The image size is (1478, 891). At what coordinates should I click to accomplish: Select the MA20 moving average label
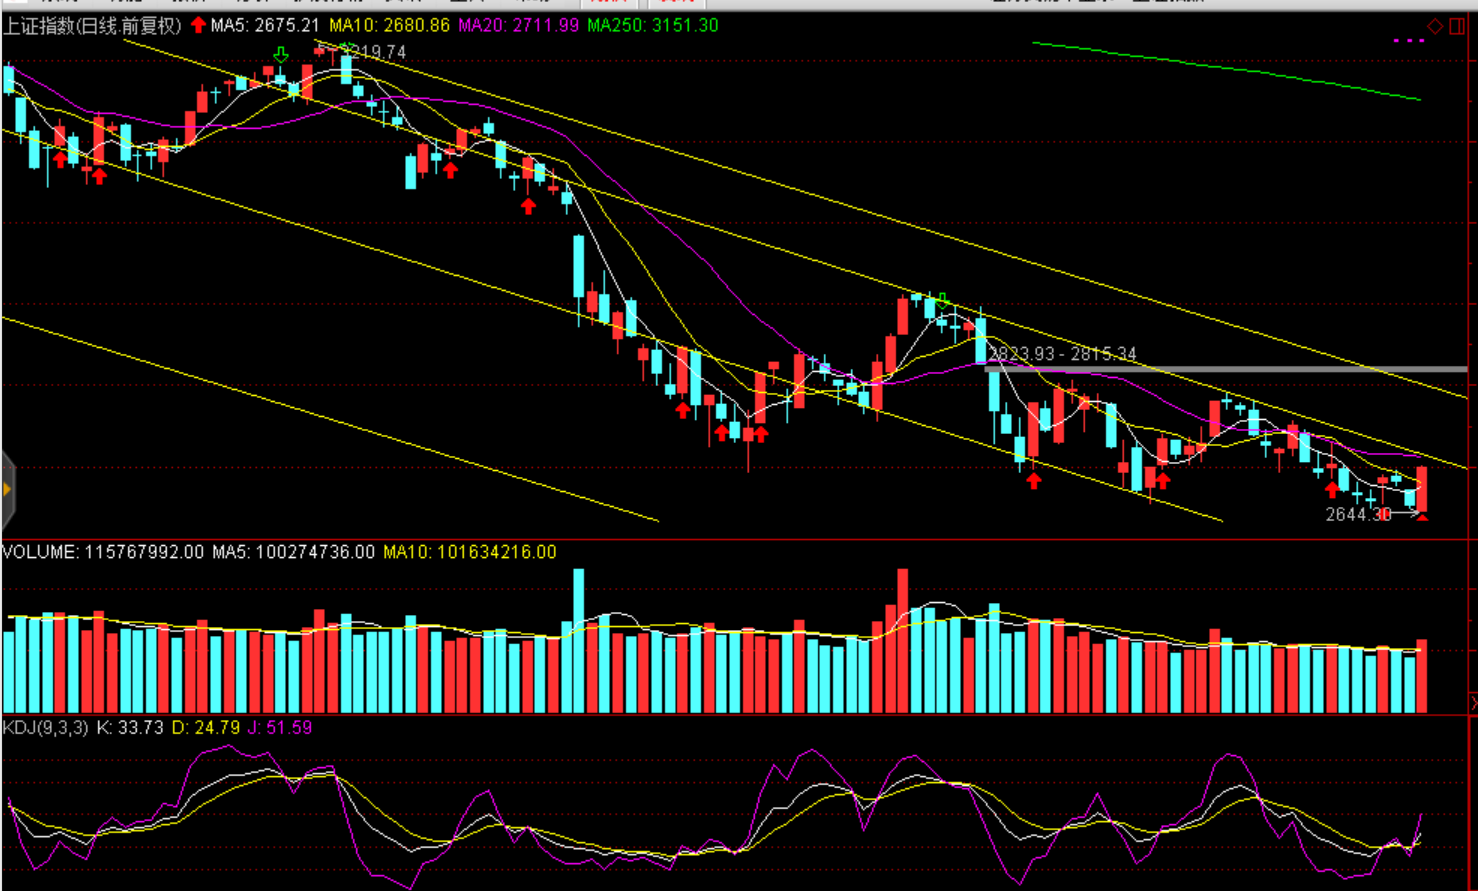518,25
